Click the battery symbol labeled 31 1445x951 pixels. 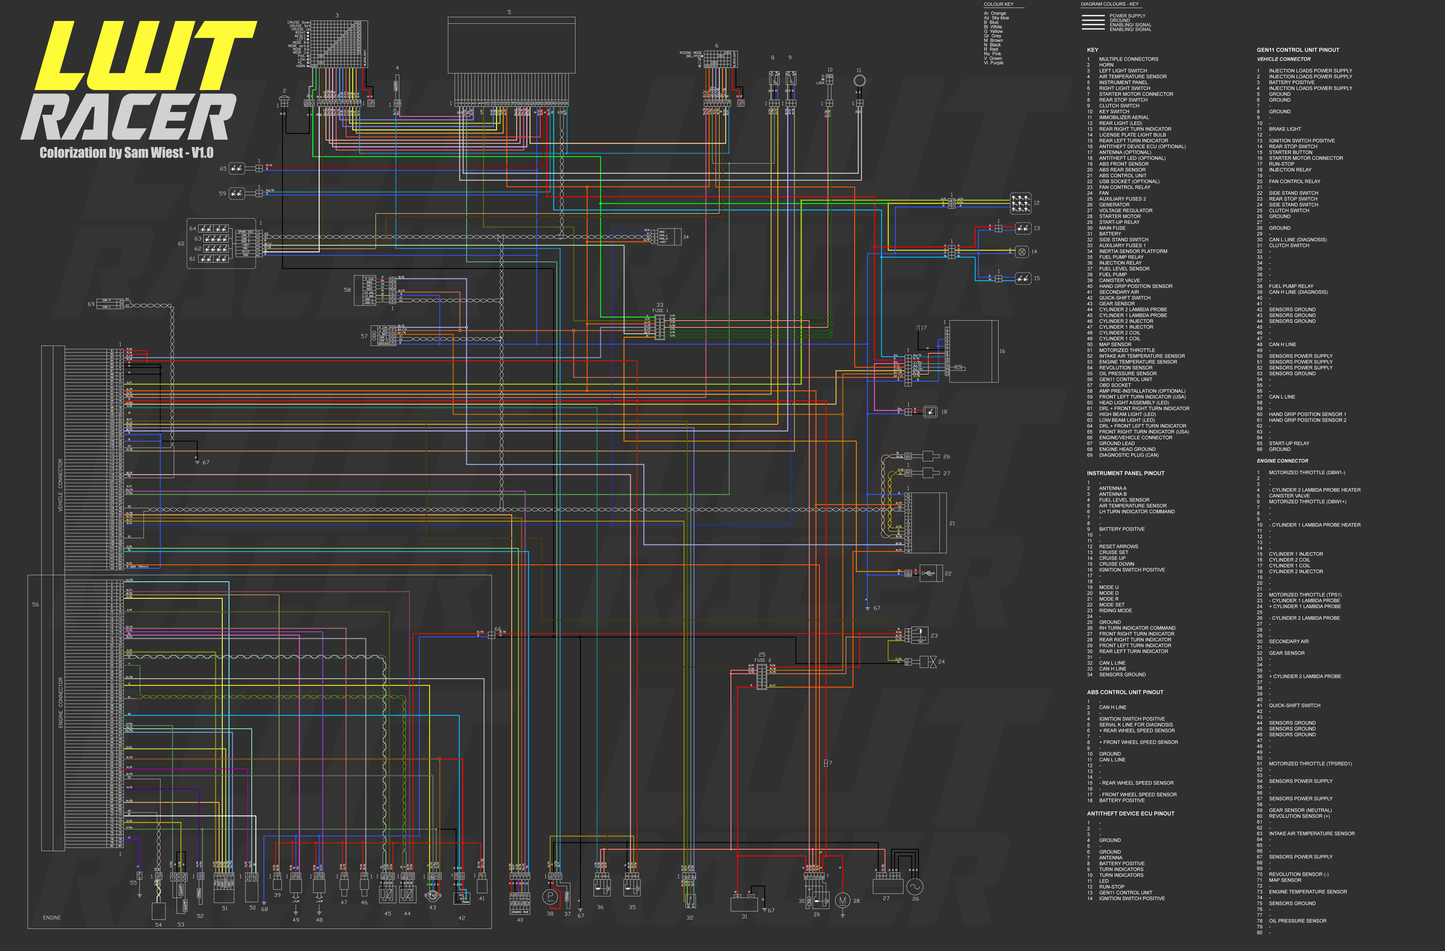743,903
